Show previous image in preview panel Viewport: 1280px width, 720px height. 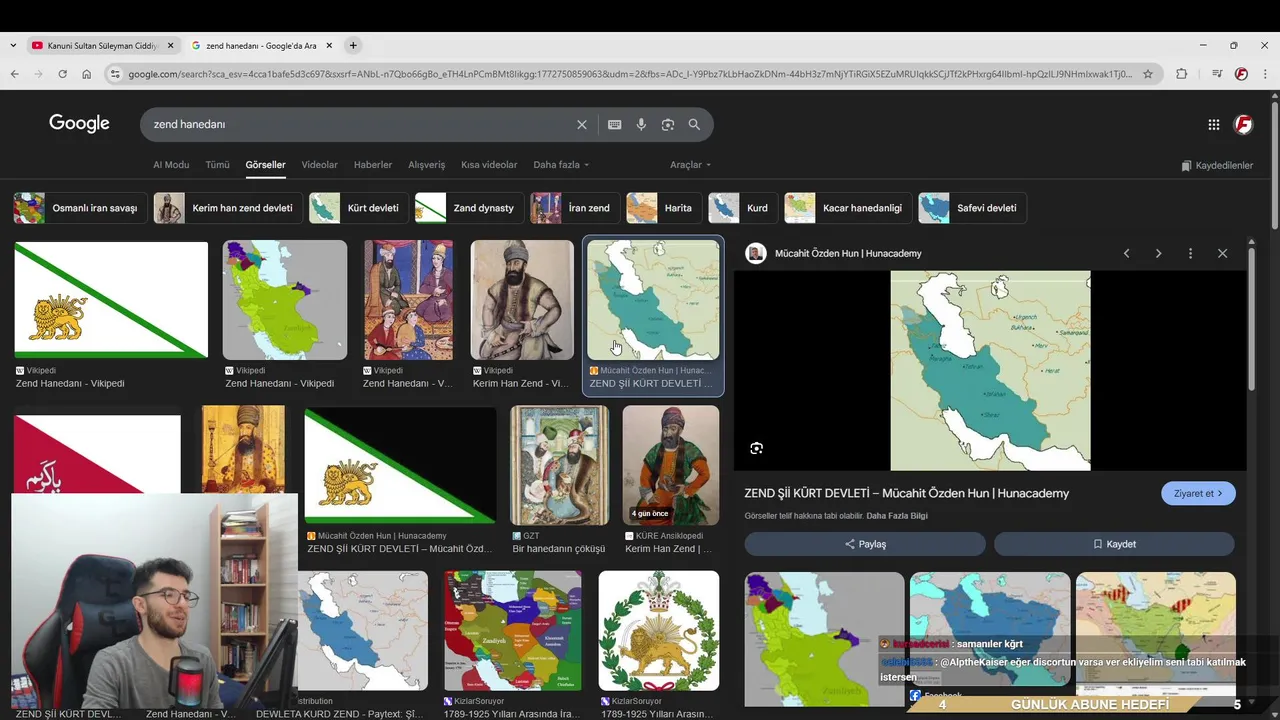(1126, 254)
